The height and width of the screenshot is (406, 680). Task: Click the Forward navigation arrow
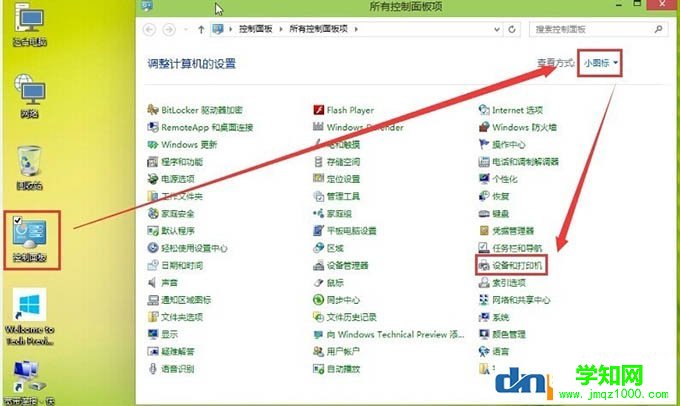click(169, 29)
